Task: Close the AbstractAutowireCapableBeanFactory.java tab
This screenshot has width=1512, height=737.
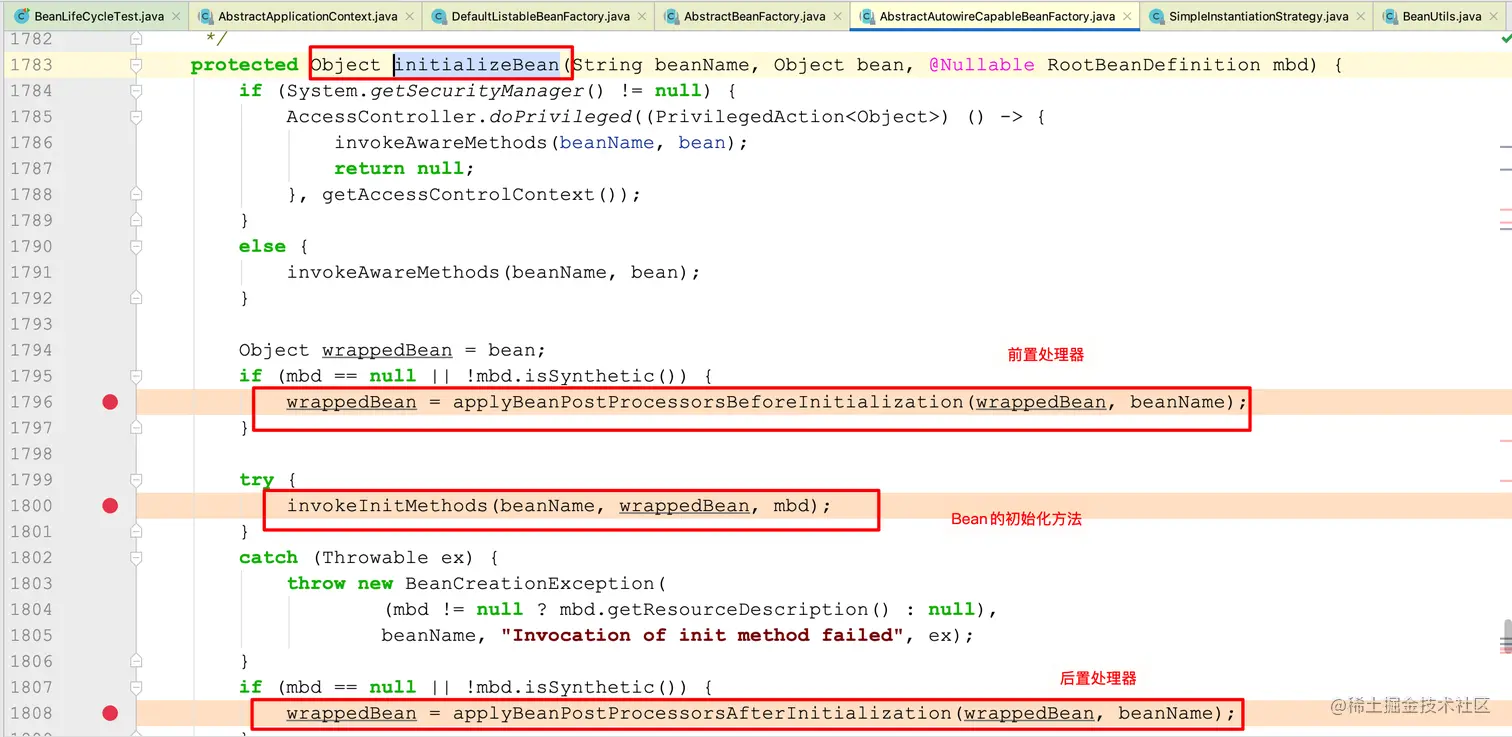Action: [1127, 17]
